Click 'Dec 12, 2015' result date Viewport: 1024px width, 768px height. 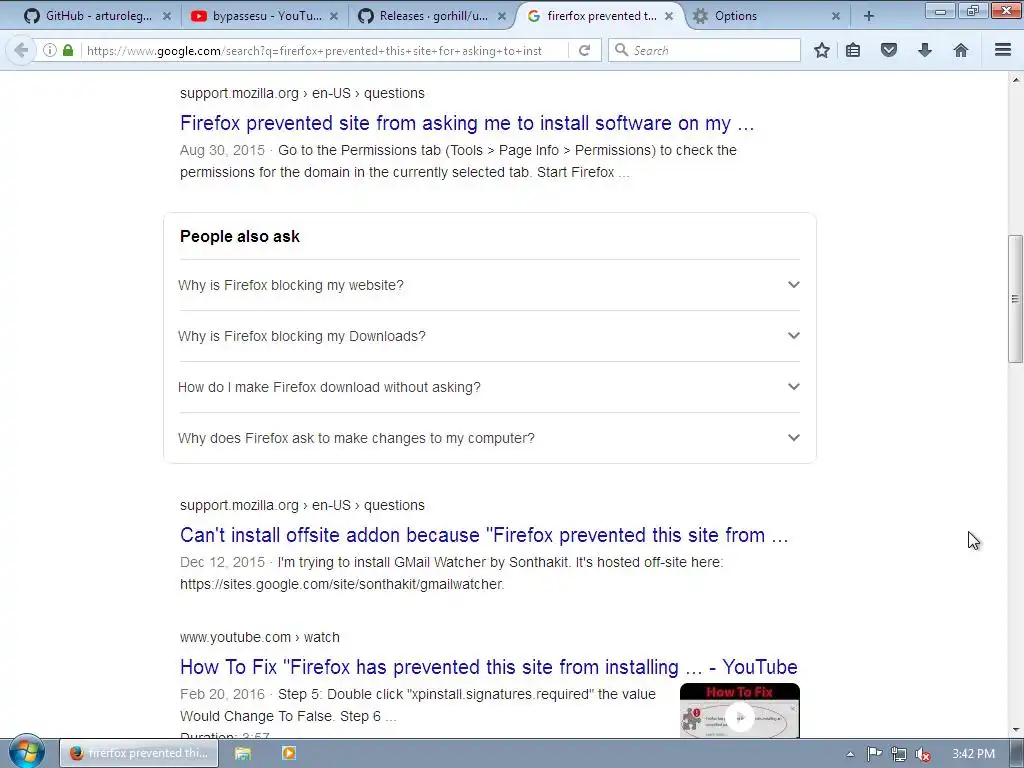point(222,562)
